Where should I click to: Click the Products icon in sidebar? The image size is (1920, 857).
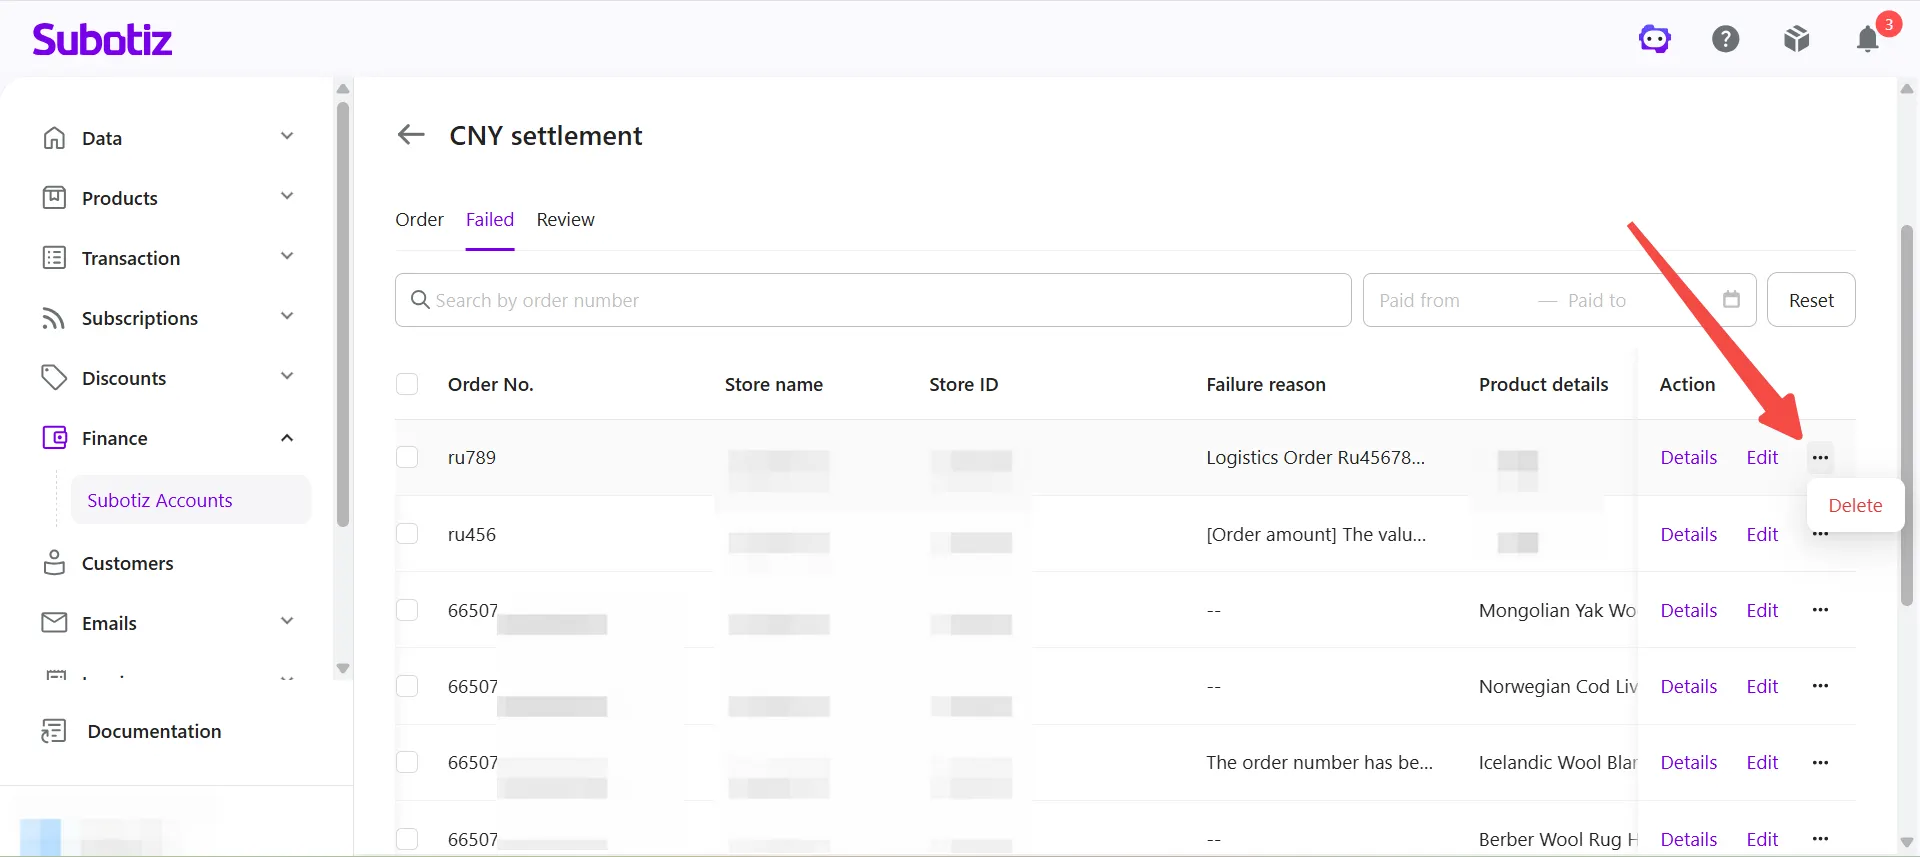pos(54,198)
